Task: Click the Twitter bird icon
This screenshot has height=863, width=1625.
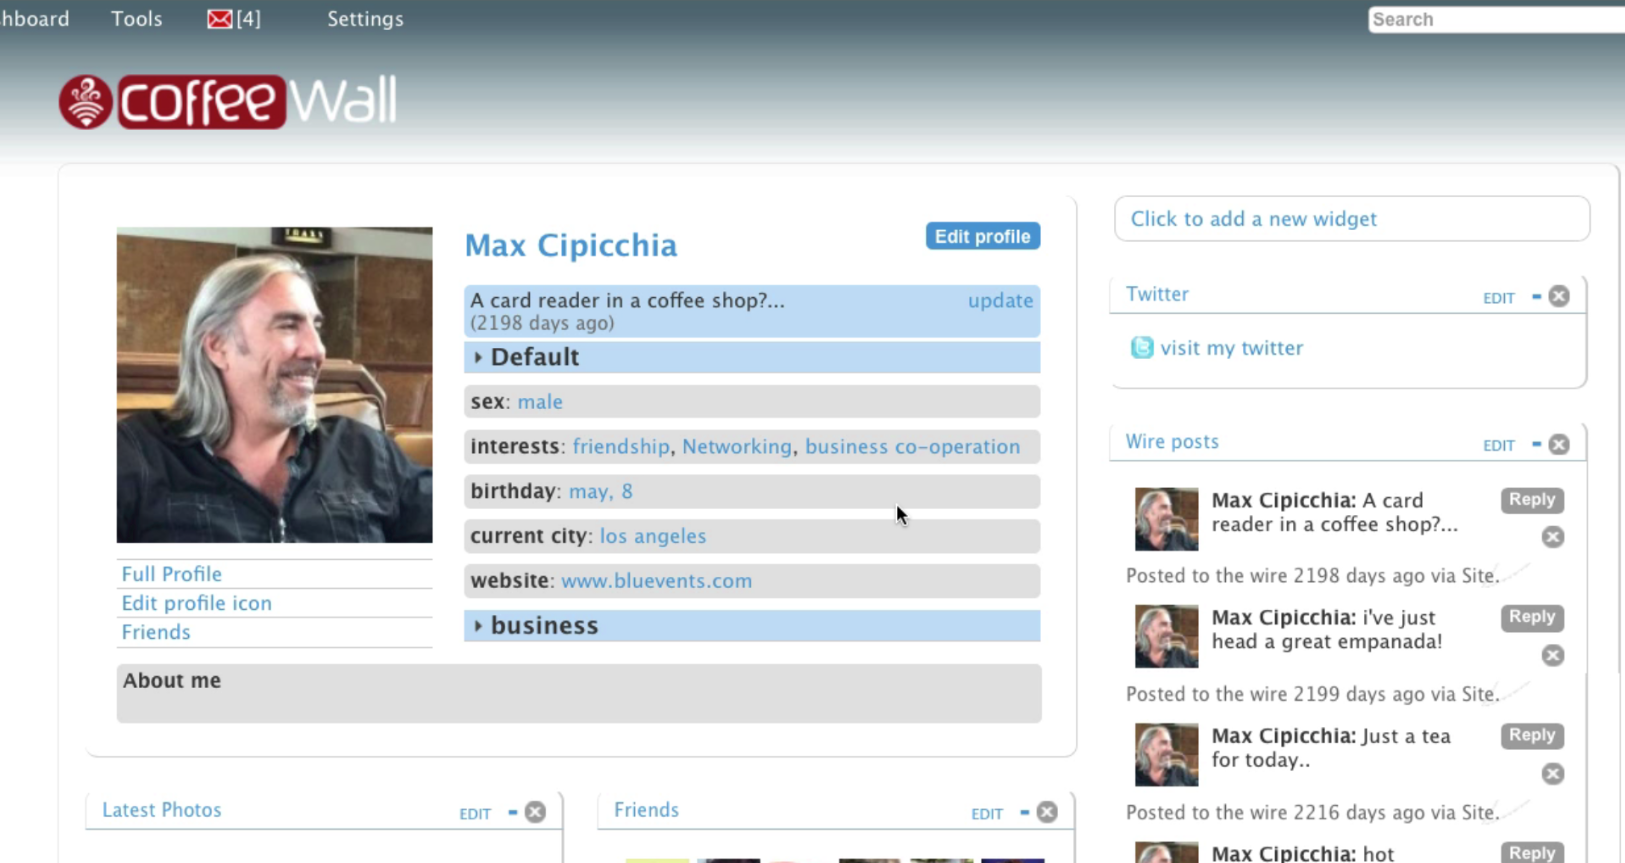Action: tap(1141, 348)
